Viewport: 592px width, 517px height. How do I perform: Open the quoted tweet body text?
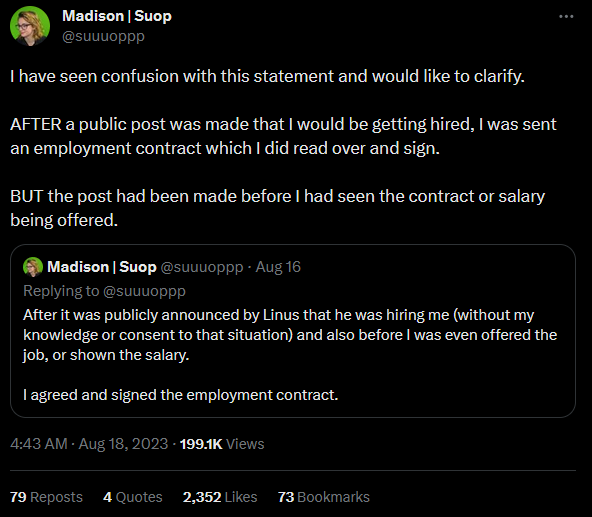[290, 355]
